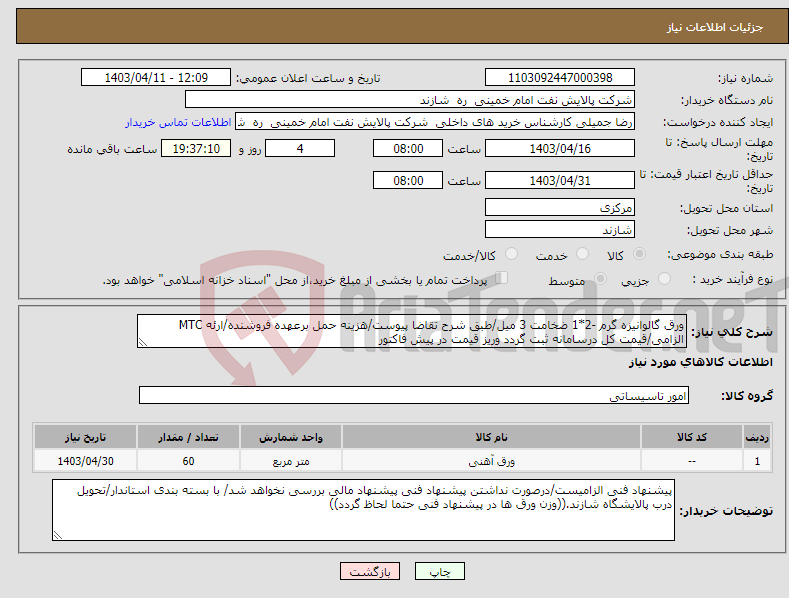The width and height of the screenshot is (789, 598).
Task: Select the متوسط purchase type radio
Action: point(600,278)
